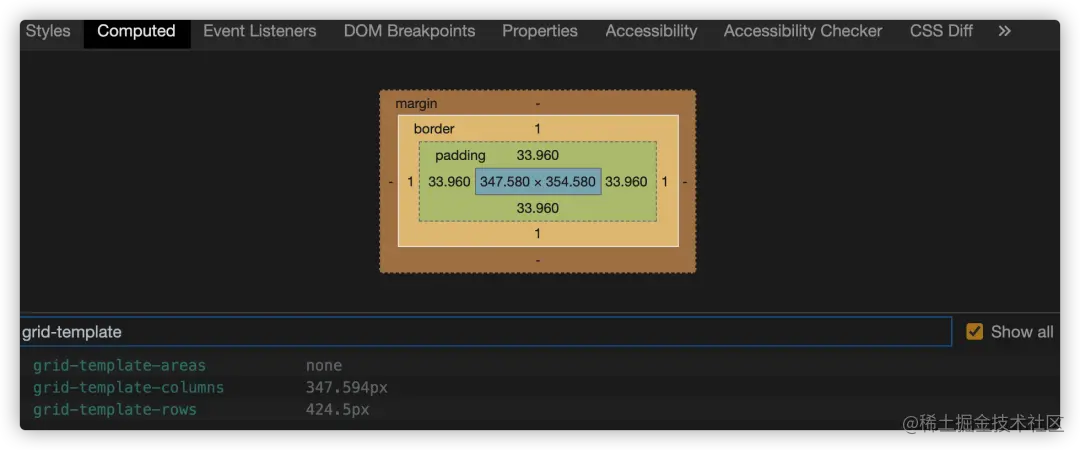Click the padding right value 33.960
Screen dimensions: 1080x450
tap(626, 181)
